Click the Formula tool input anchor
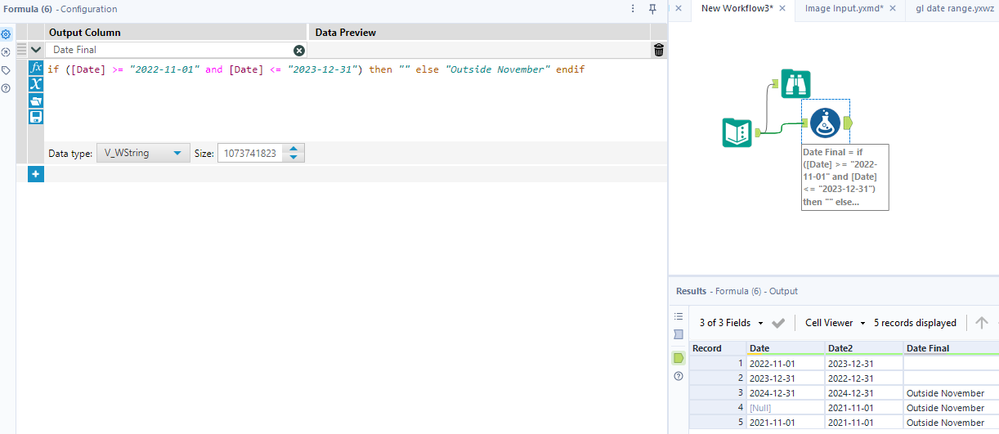Screen dimensions: 999x434 click(x=805, y=123)
